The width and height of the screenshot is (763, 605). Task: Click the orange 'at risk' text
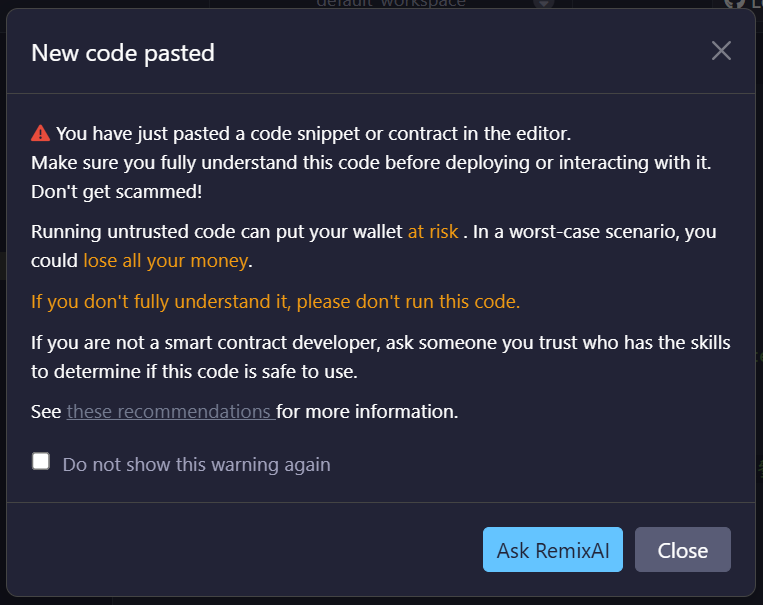coord(432,231)
